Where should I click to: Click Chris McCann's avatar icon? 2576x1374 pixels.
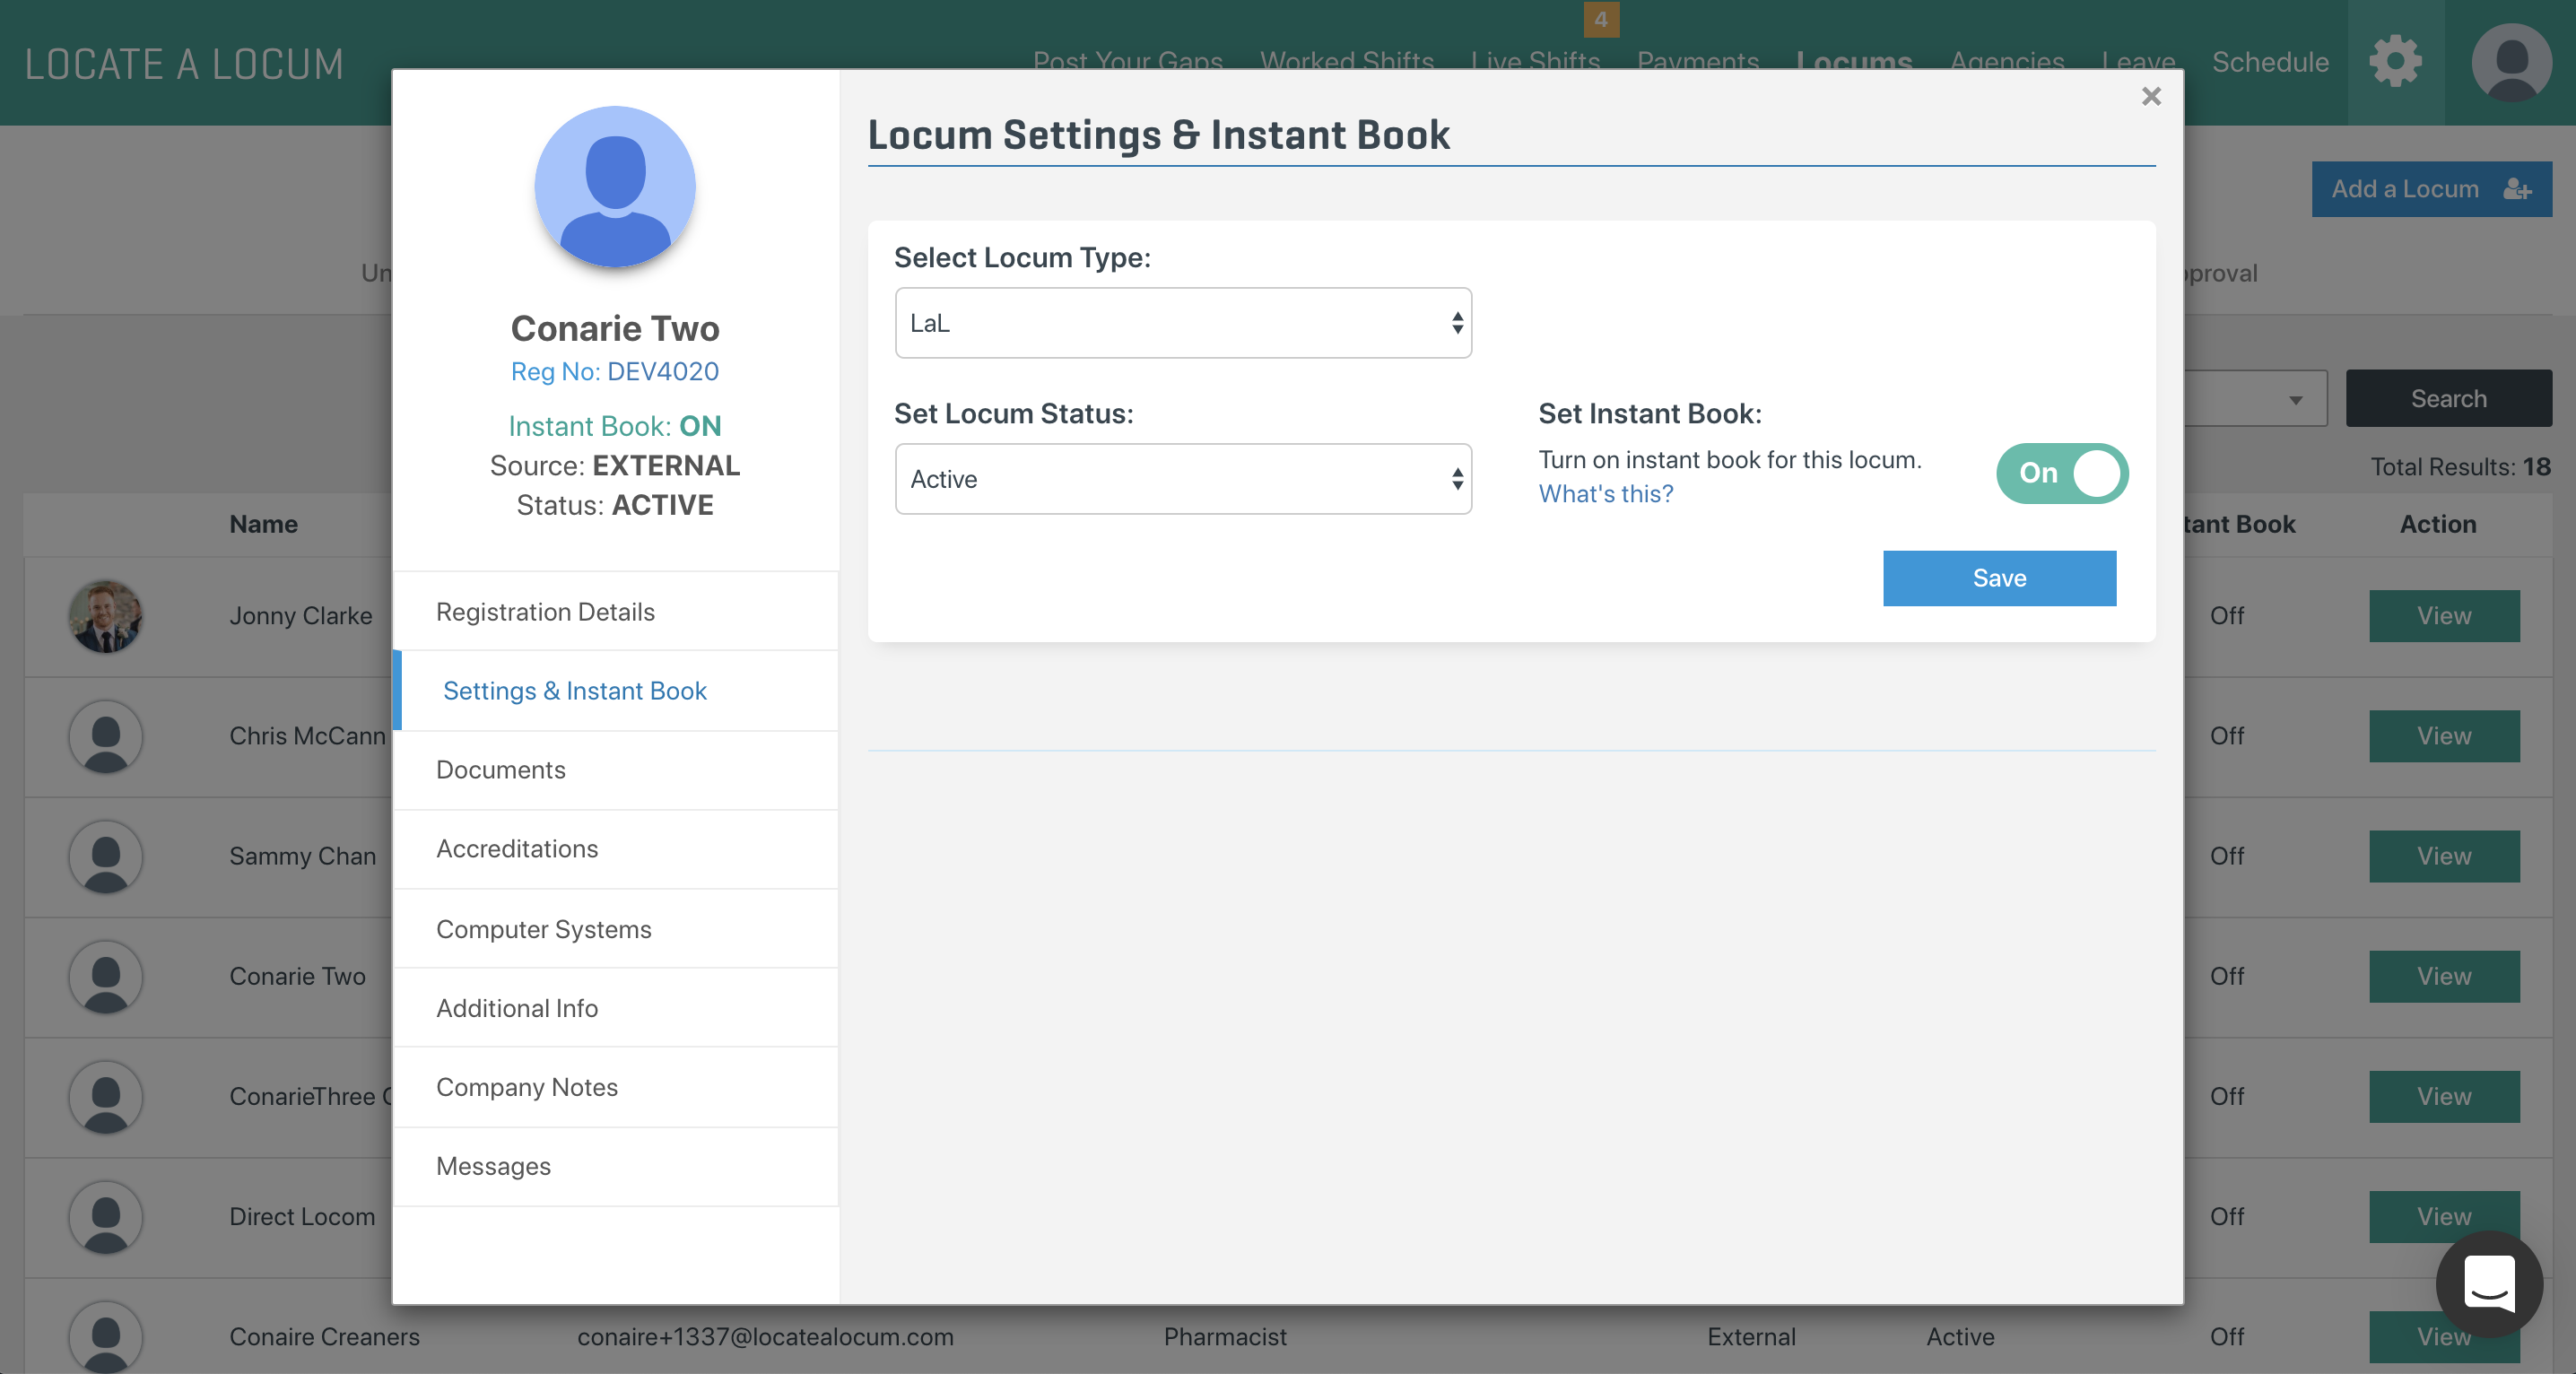pos(105,736)
